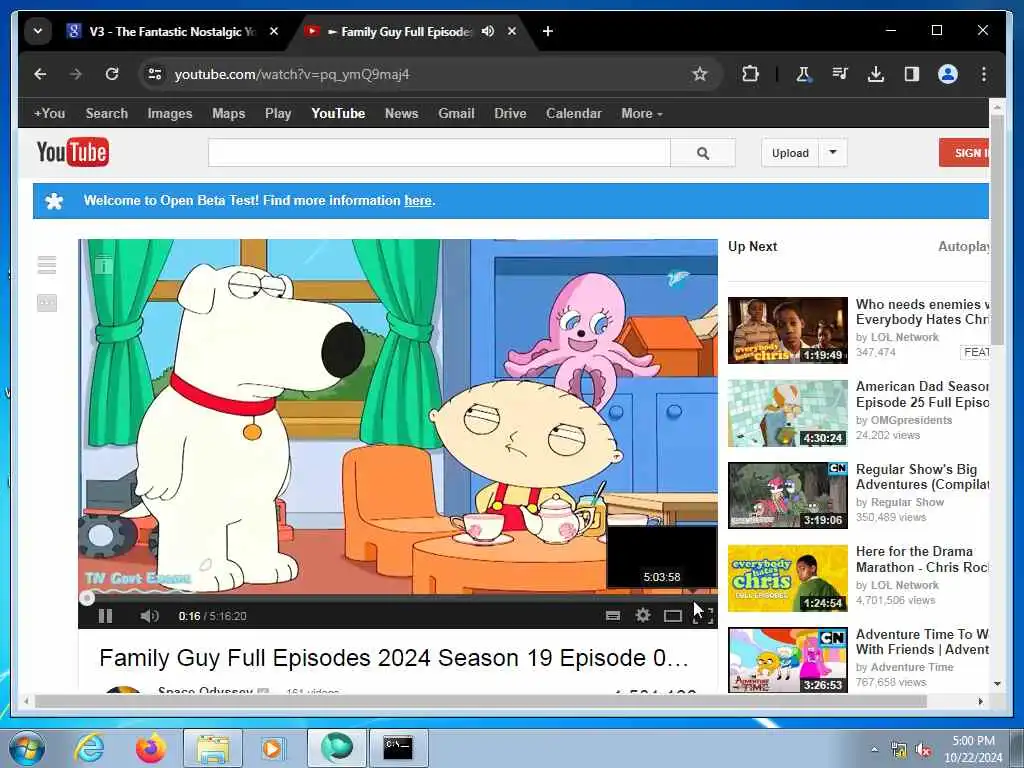
Task: Open Everybody Hates Chris 1:19:49 thumbnail
Action: pyautogui.click(x=788, y=330)
